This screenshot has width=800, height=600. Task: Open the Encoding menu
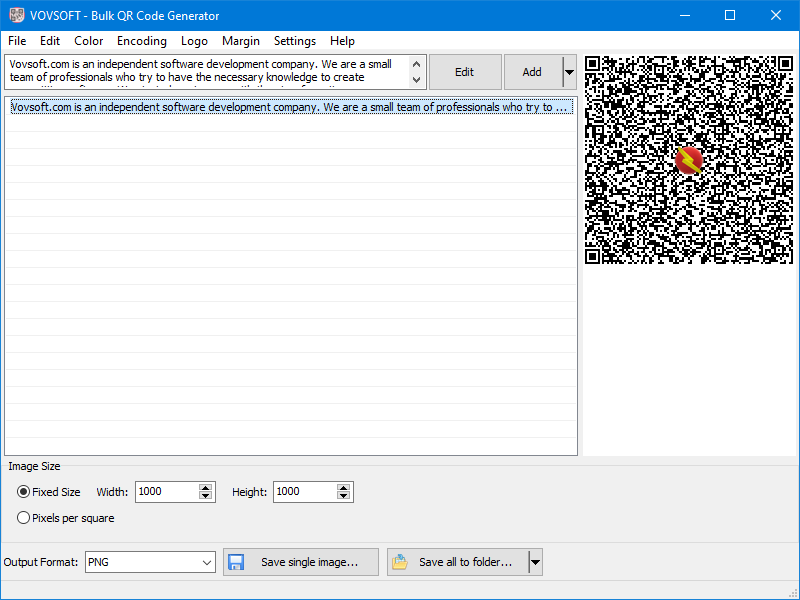coord(141,41)
